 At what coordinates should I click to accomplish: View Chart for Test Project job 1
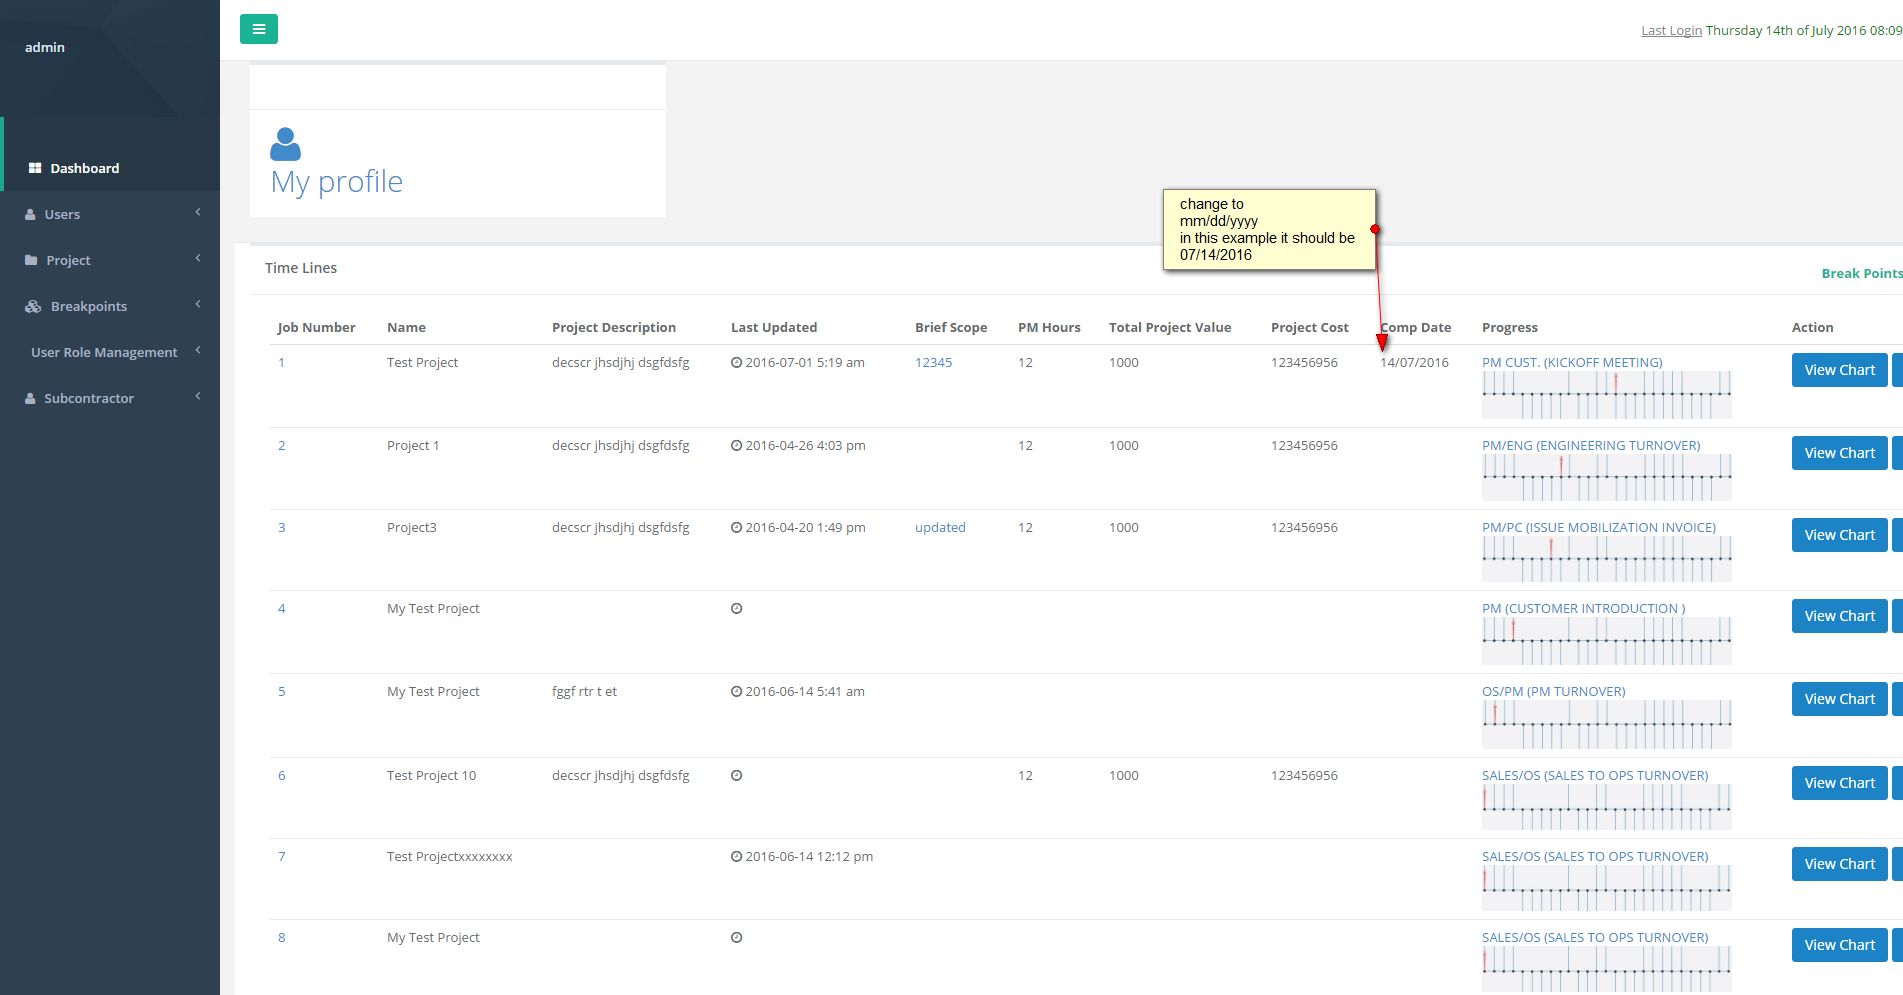point(1840,370)
